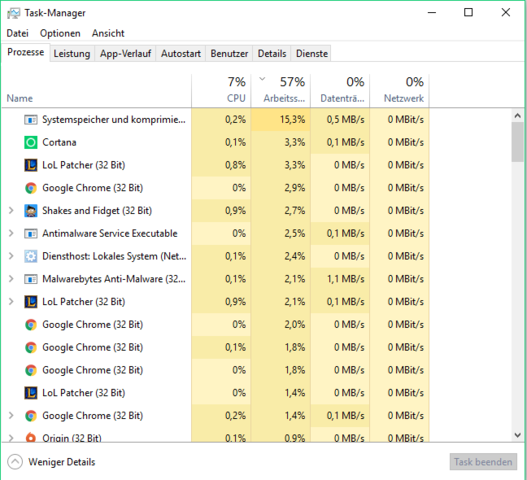The image size is (527, 480).
Task: Expand the Diensthost: Lokales System group
Action: (11, 256)
